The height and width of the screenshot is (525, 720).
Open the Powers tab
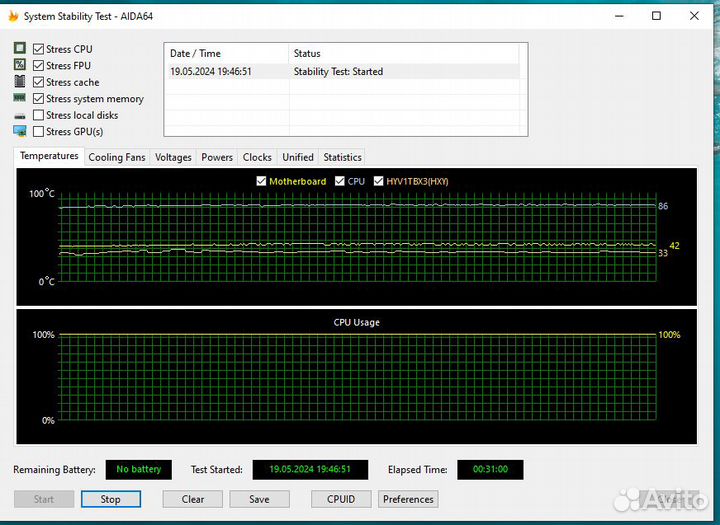pos(217,157)
